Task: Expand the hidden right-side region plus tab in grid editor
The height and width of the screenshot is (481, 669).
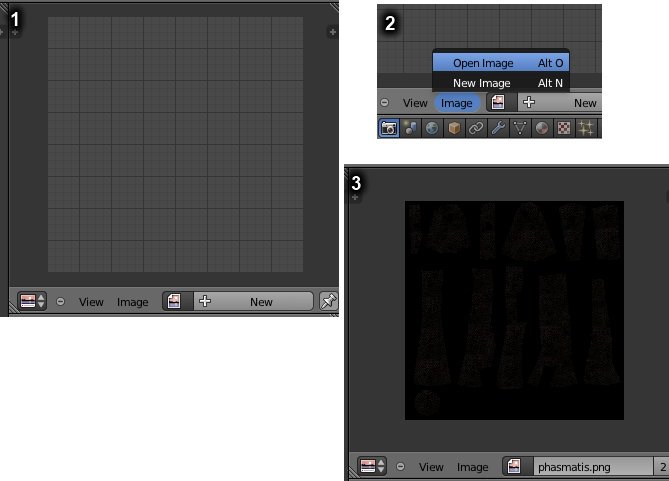Action: pyautogui.click(x=332, y=32)
